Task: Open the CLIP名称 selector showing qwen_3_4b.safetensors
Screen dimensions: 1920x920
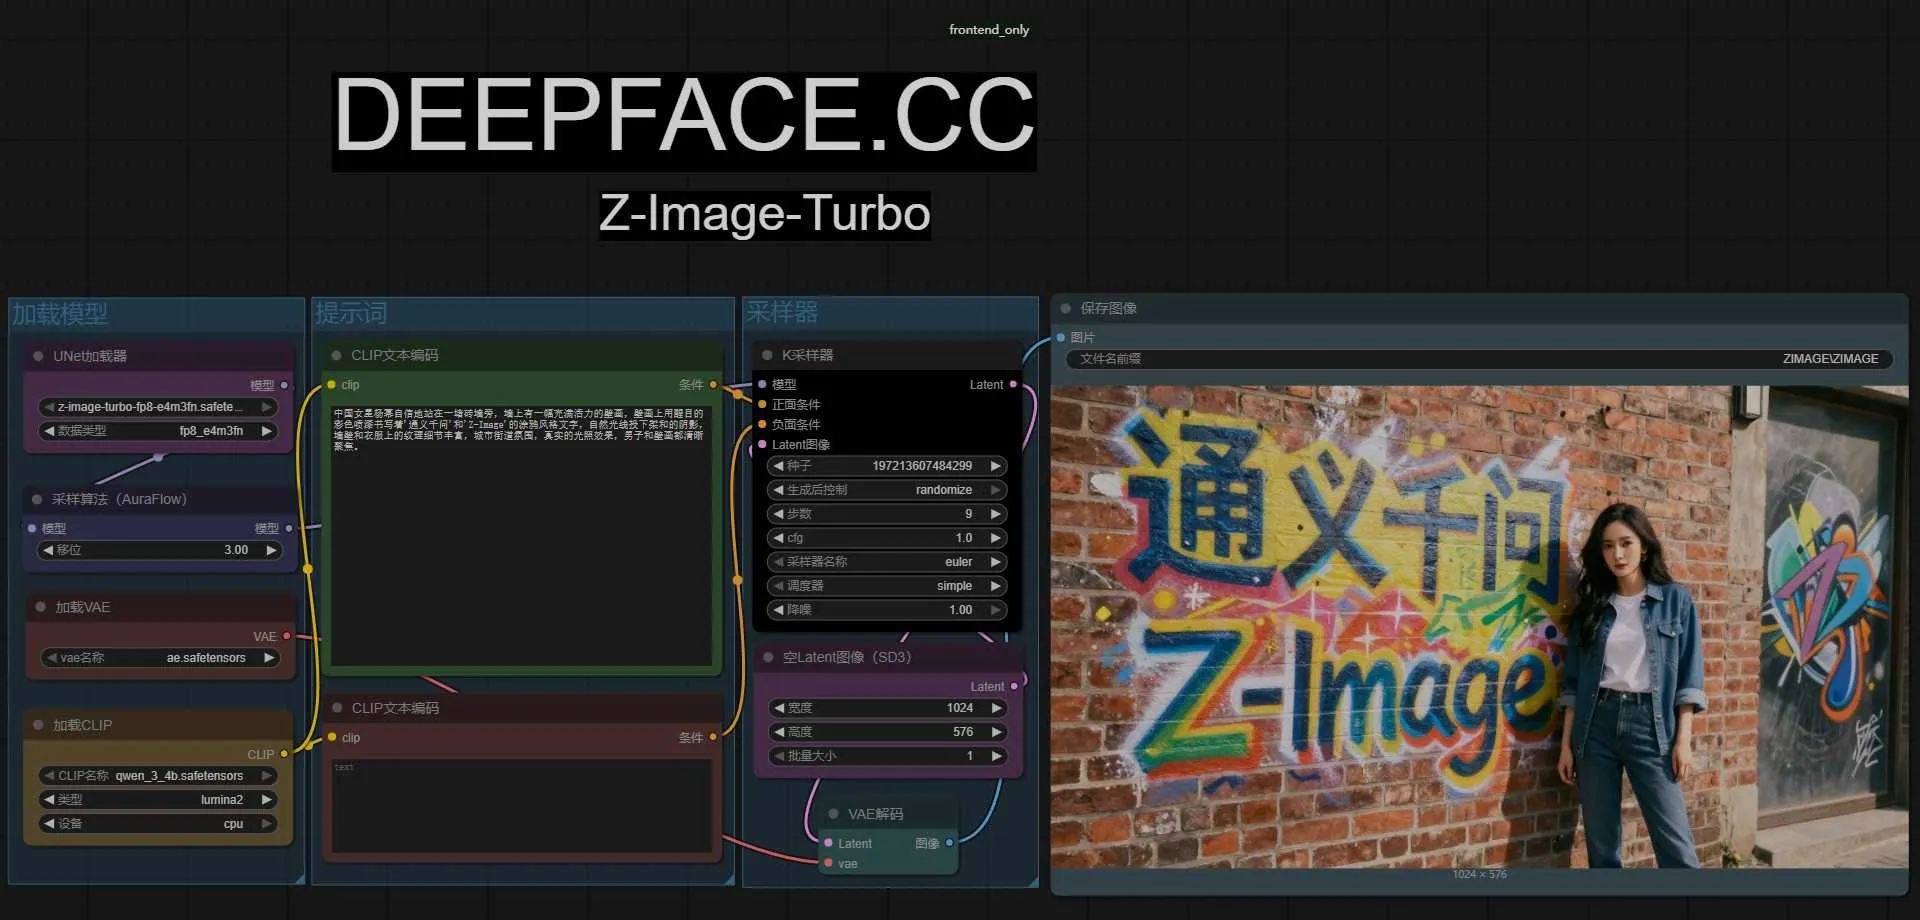Action: (155, 775)
